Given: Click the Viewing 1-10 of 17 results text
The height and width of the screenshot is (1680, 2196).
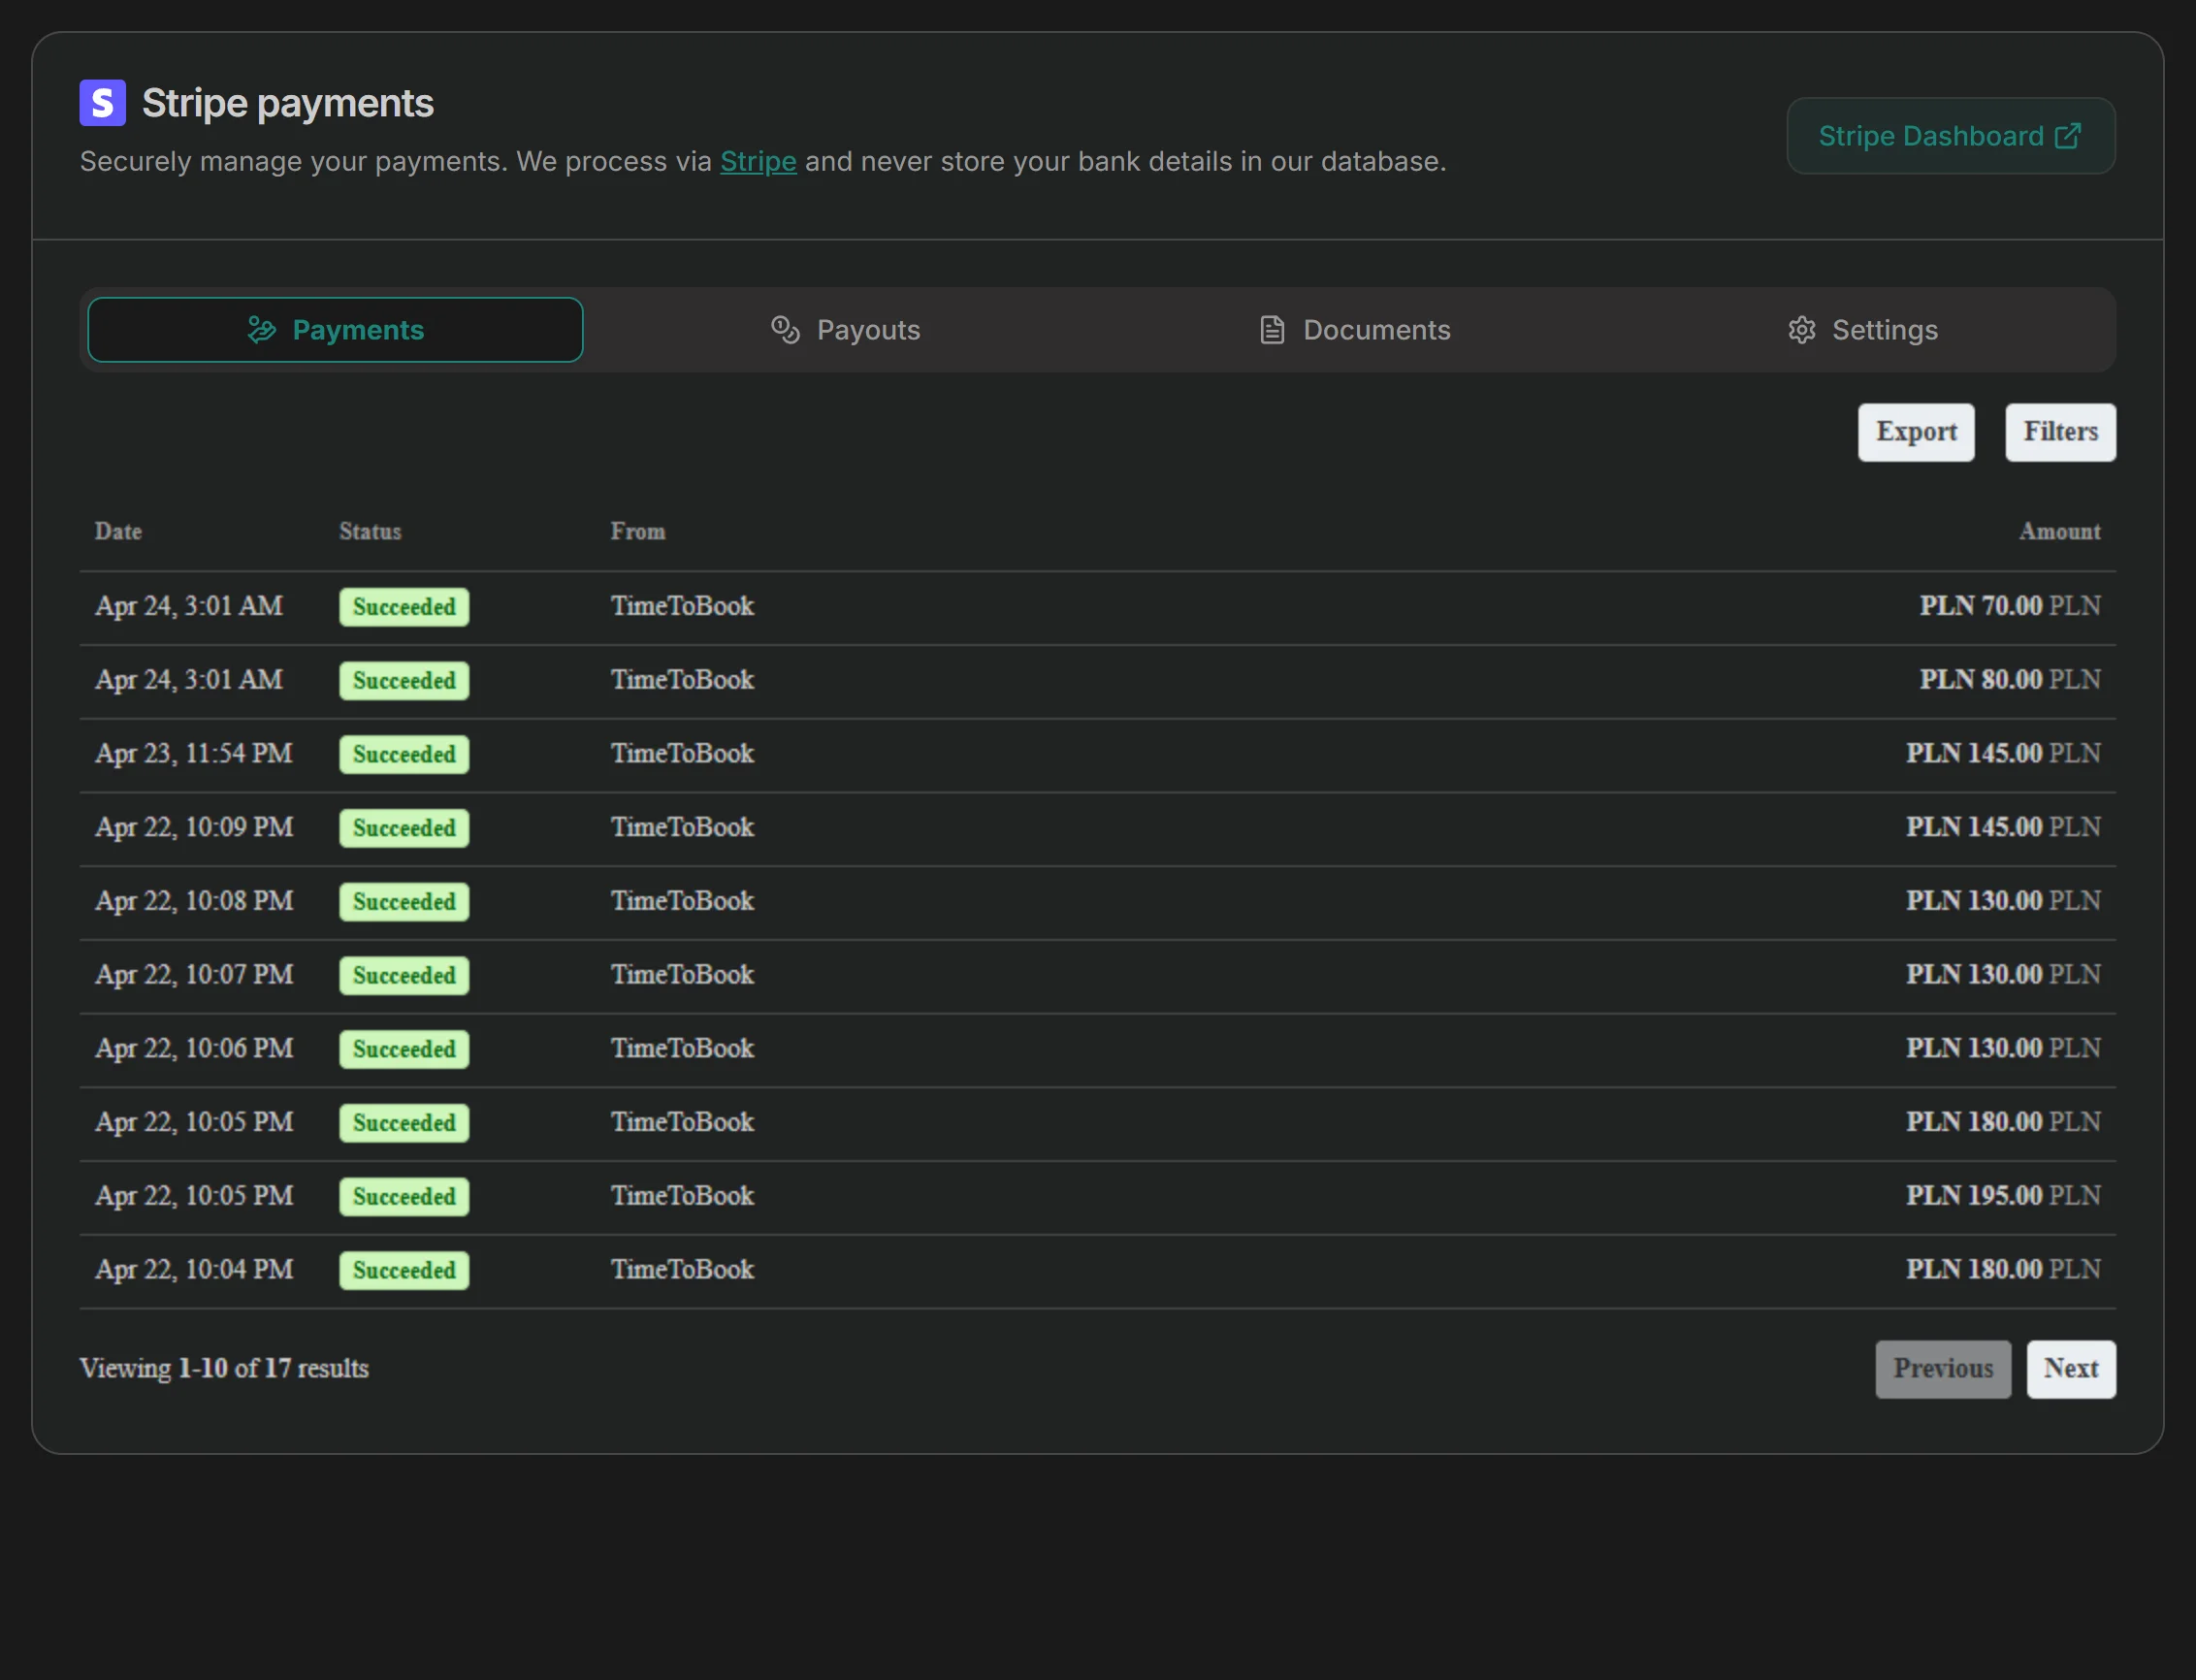Looking at the screenshot, I should pos(224,1369).
